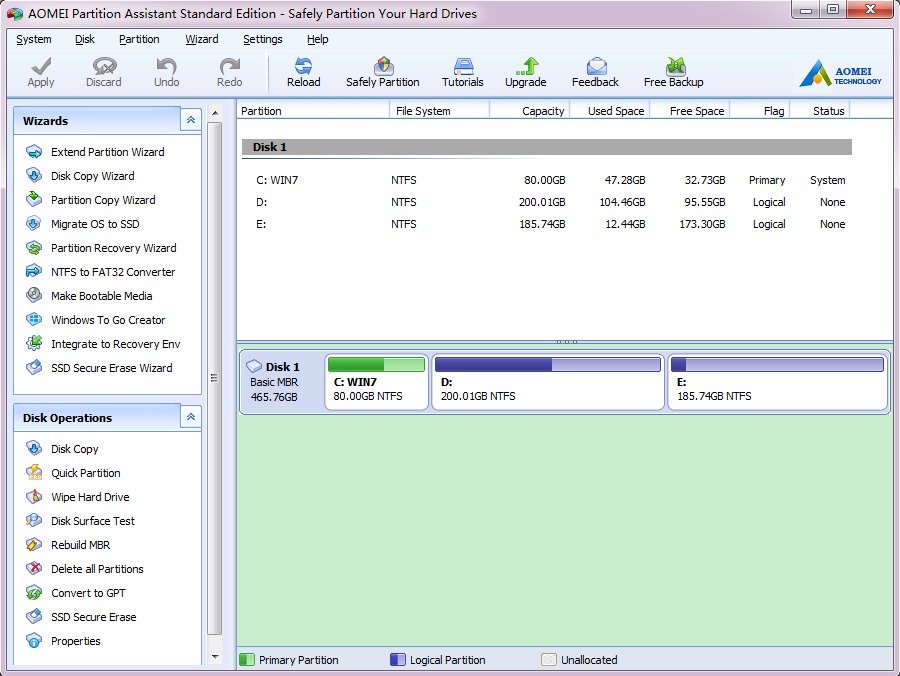Sort by File System column header
Image resolution: width=900 pixels, height=676 pixels.
coord(439,111)
